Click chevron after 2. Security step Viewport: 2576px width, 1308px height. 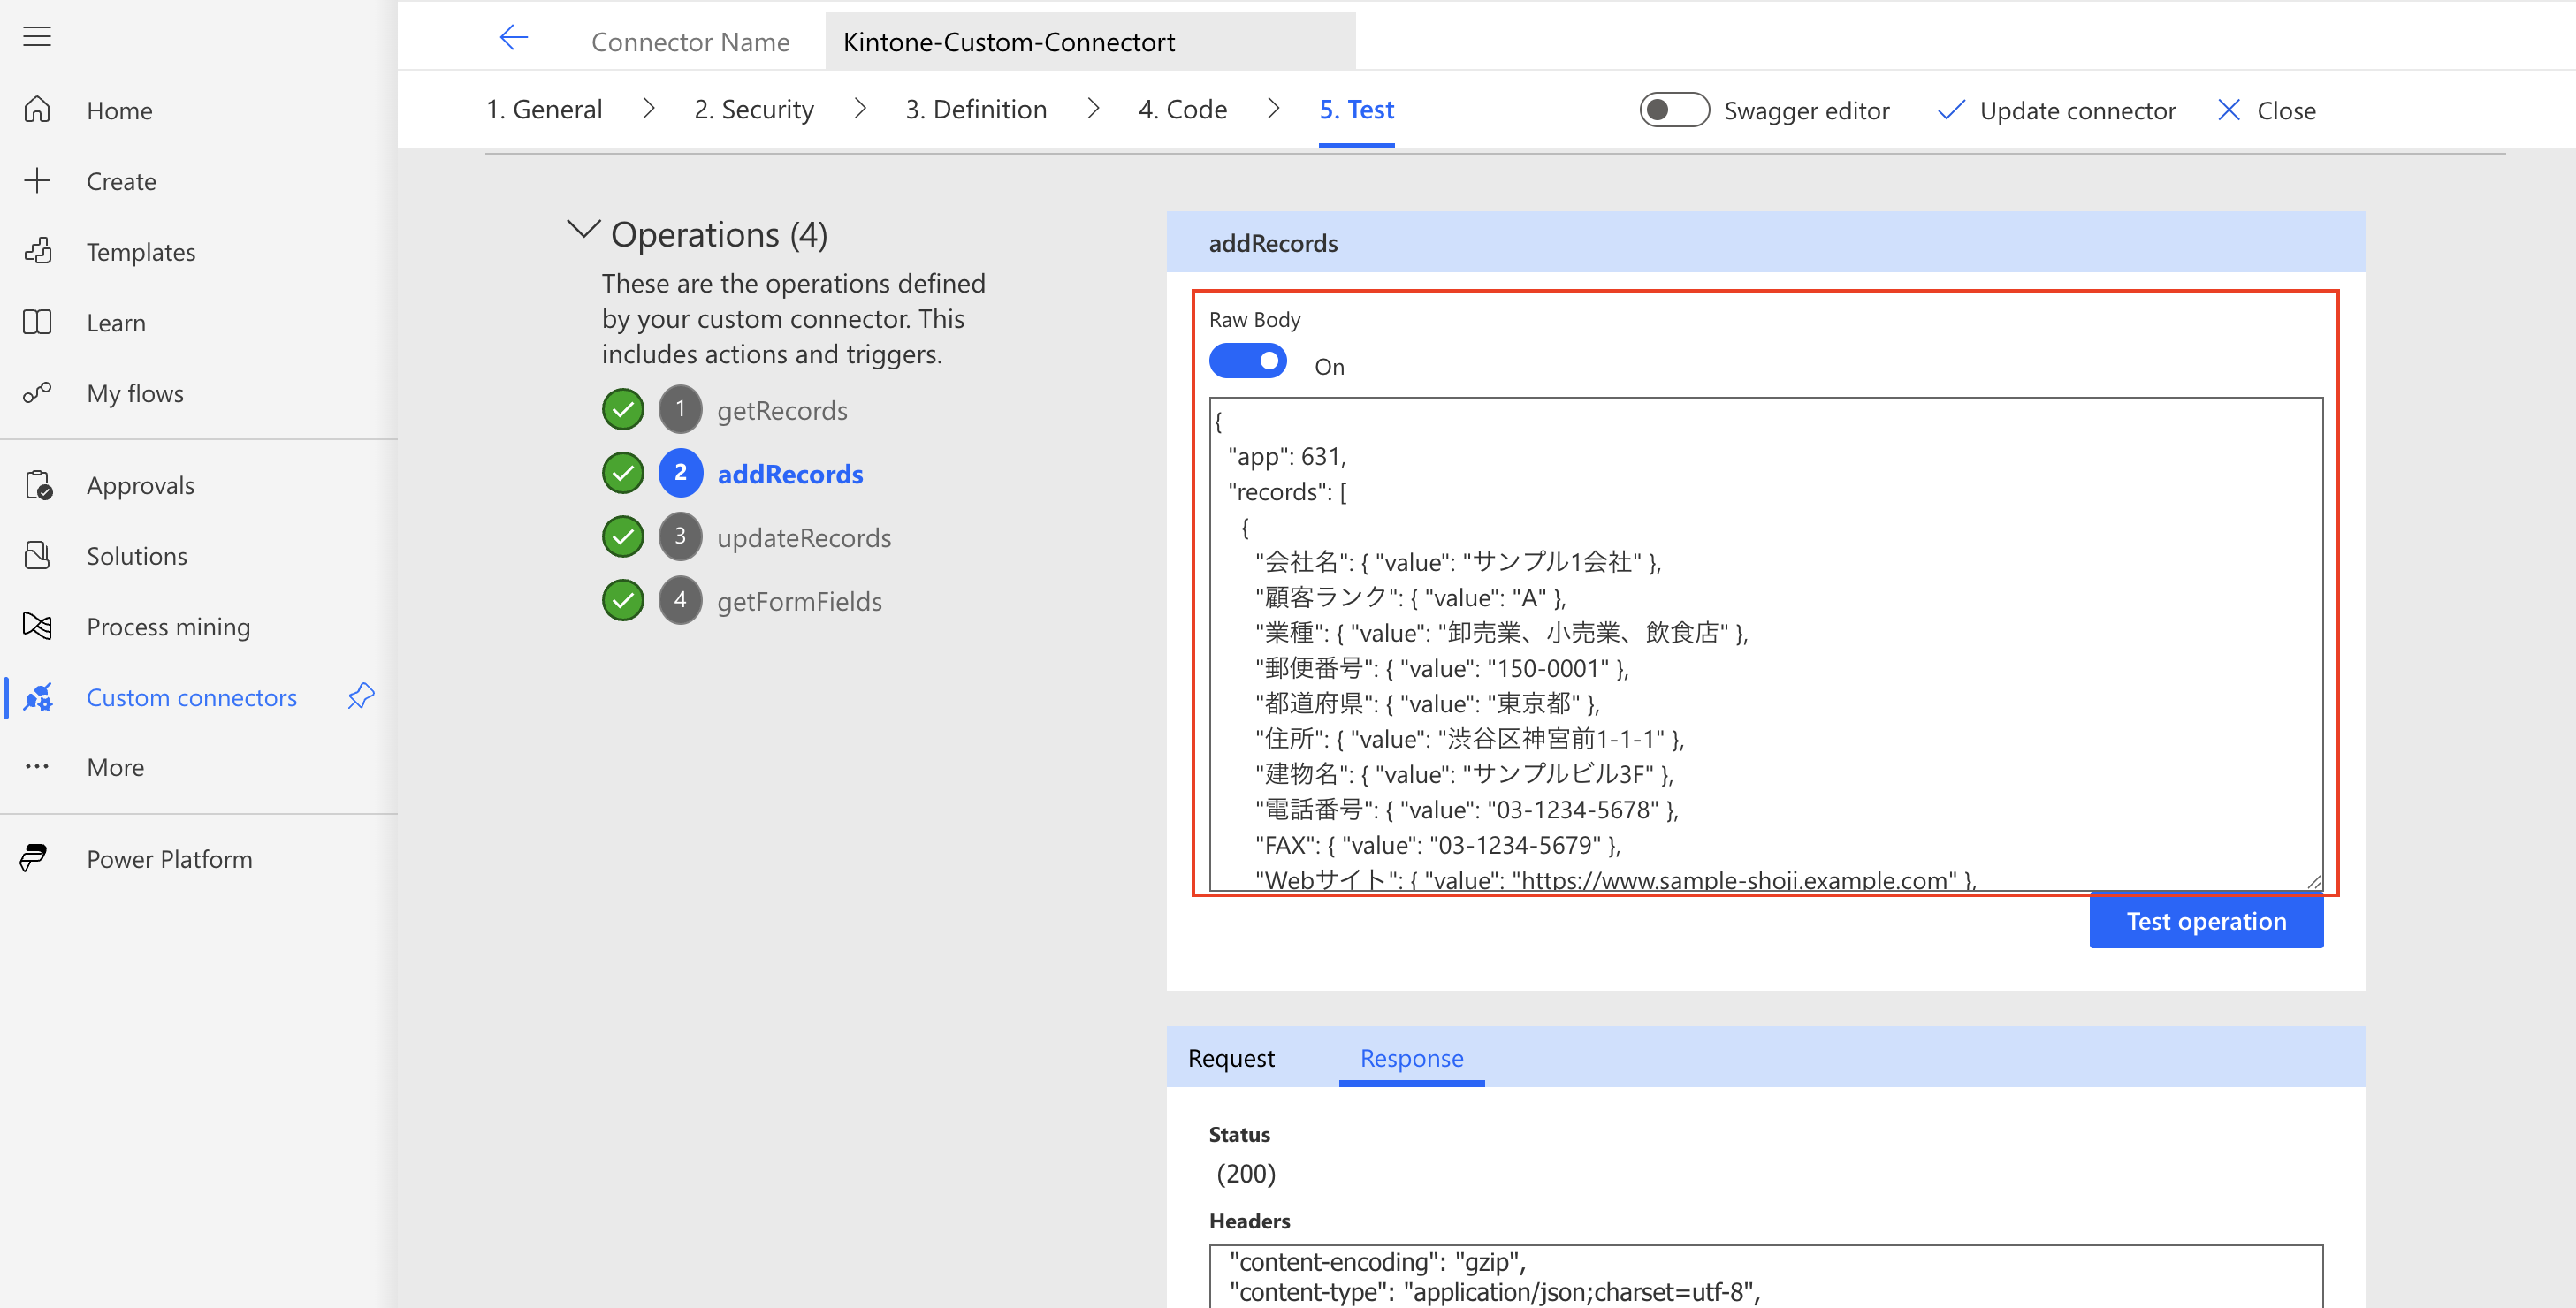coord(860,108)
